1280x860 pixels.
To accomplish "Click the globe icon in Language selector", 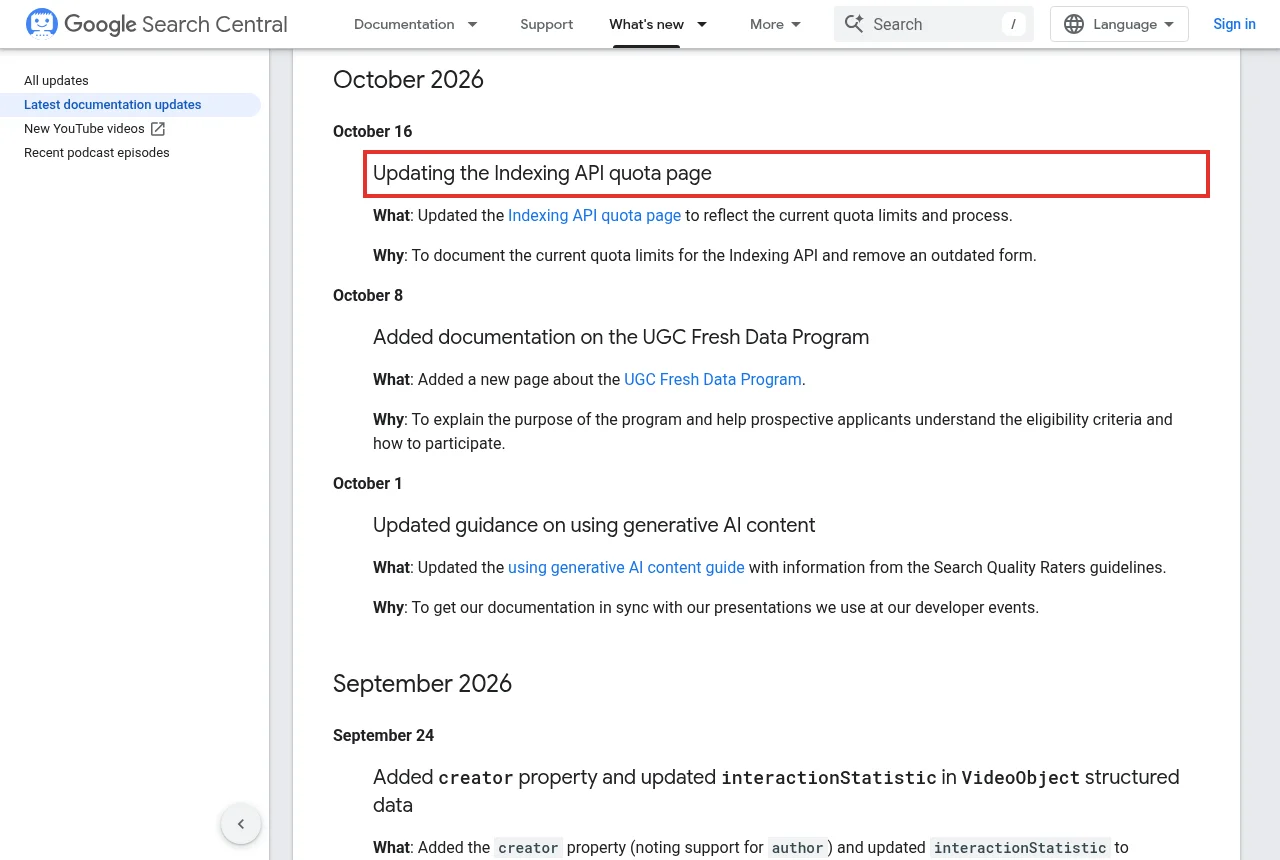I will click(1074, 24).
